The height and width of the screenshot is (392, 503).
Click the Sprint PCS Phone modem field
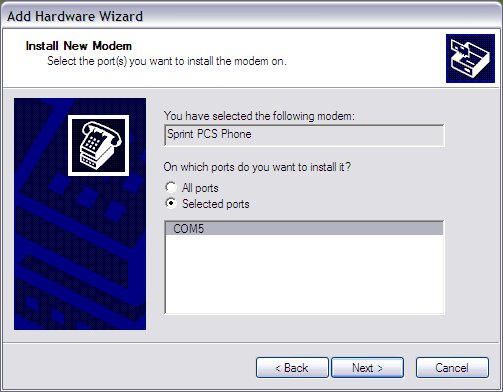[x=304, y=135]
